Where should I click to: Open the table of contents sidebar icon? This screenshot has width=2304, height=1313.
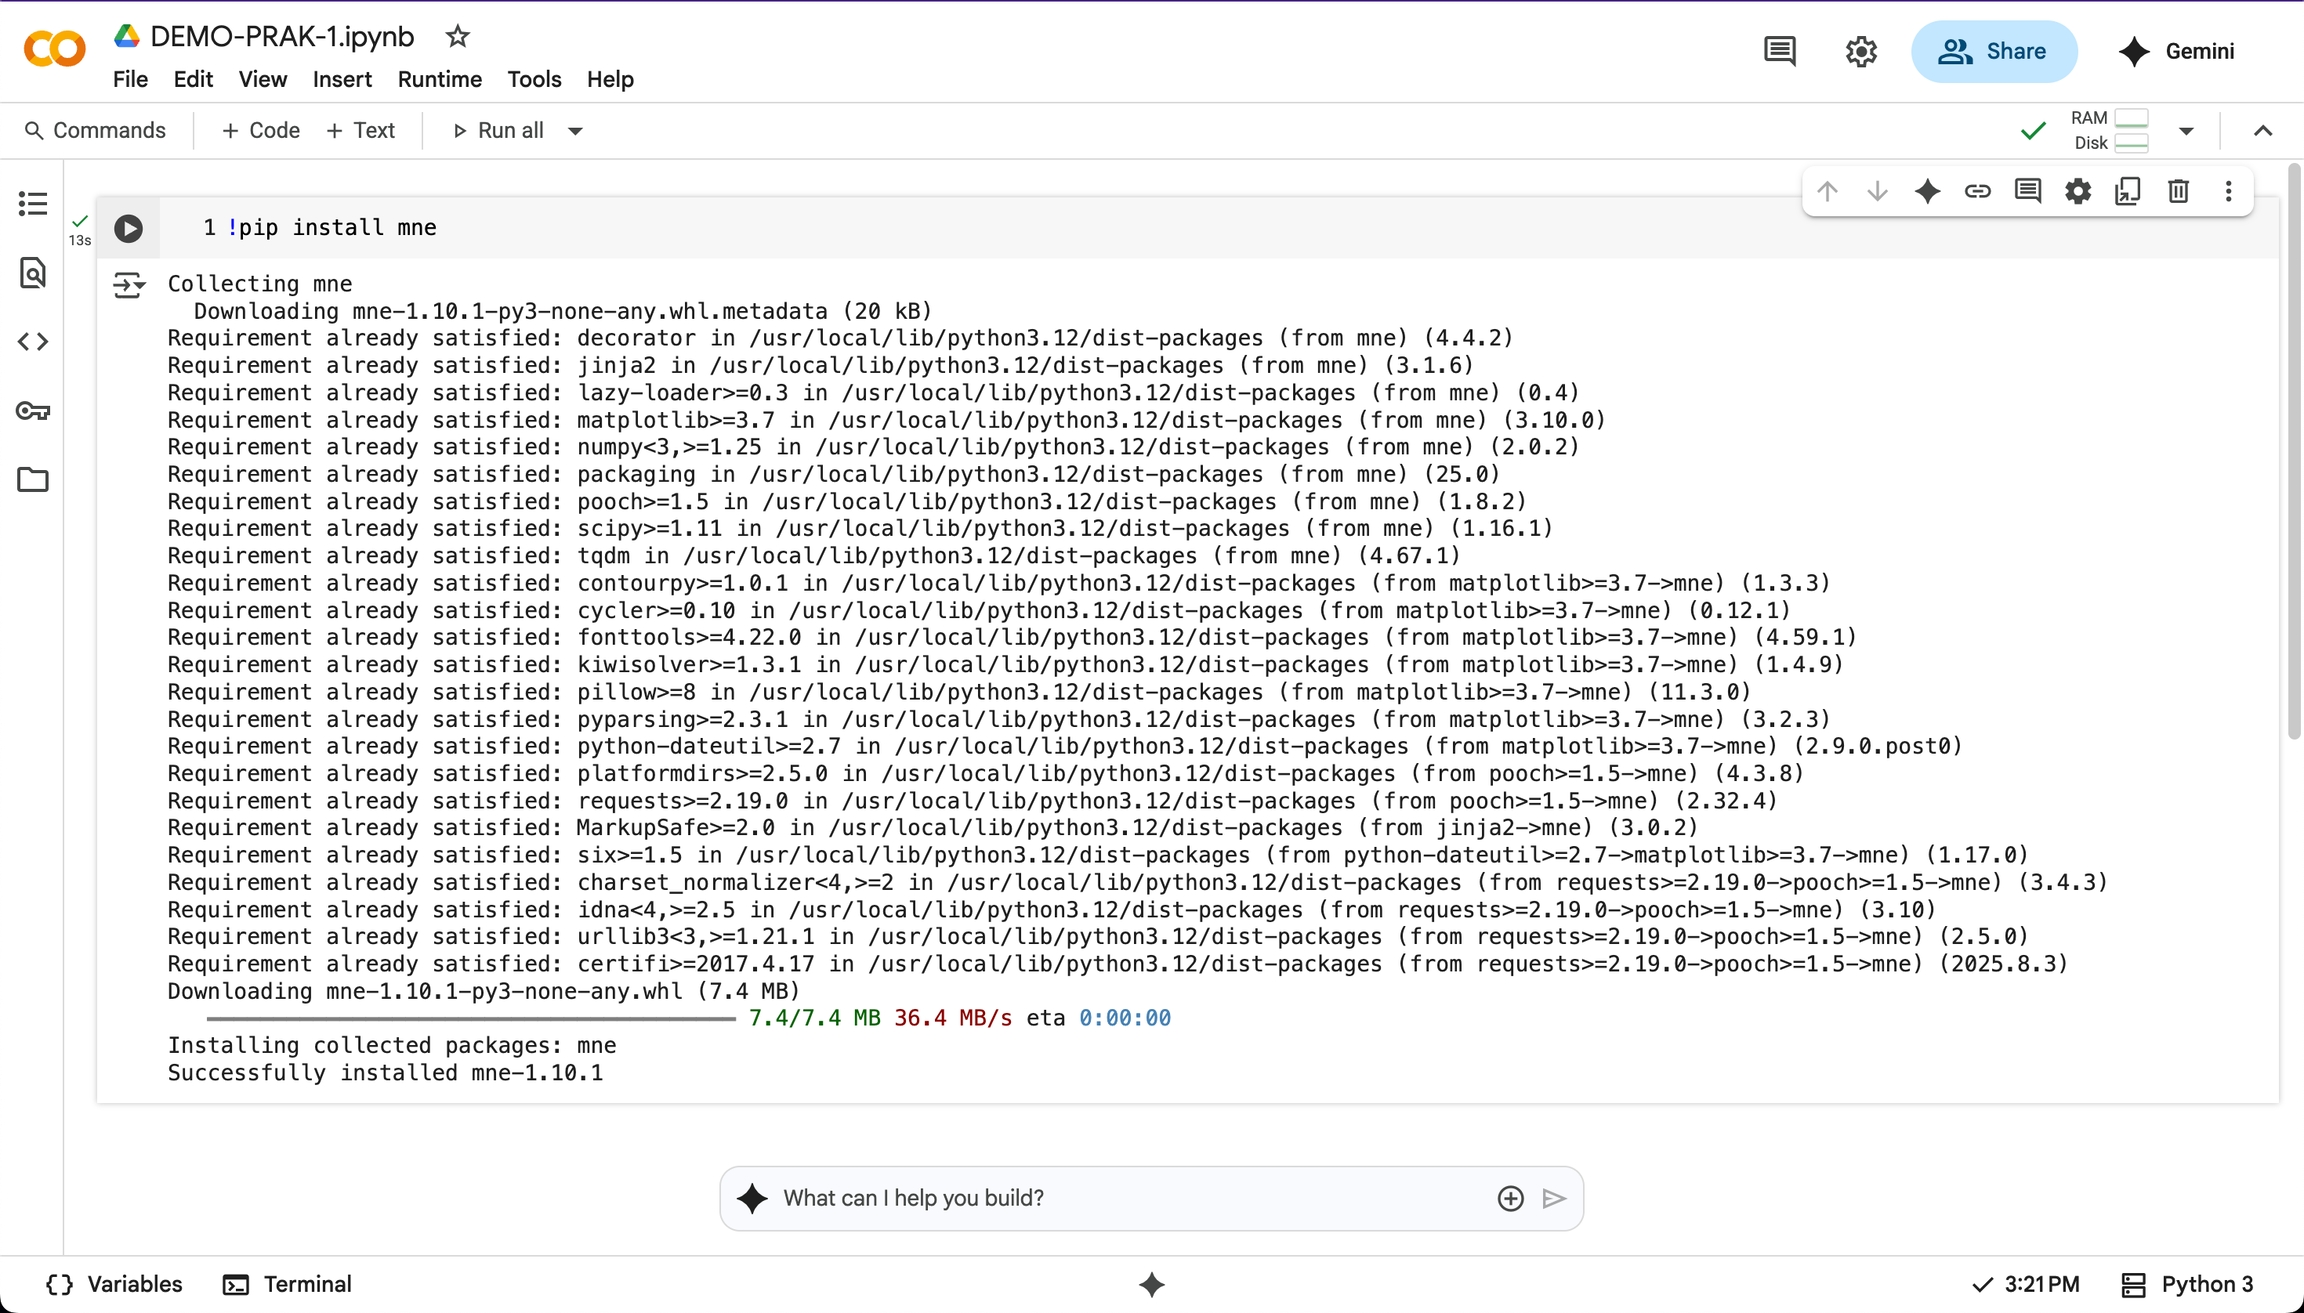(33, 204)
